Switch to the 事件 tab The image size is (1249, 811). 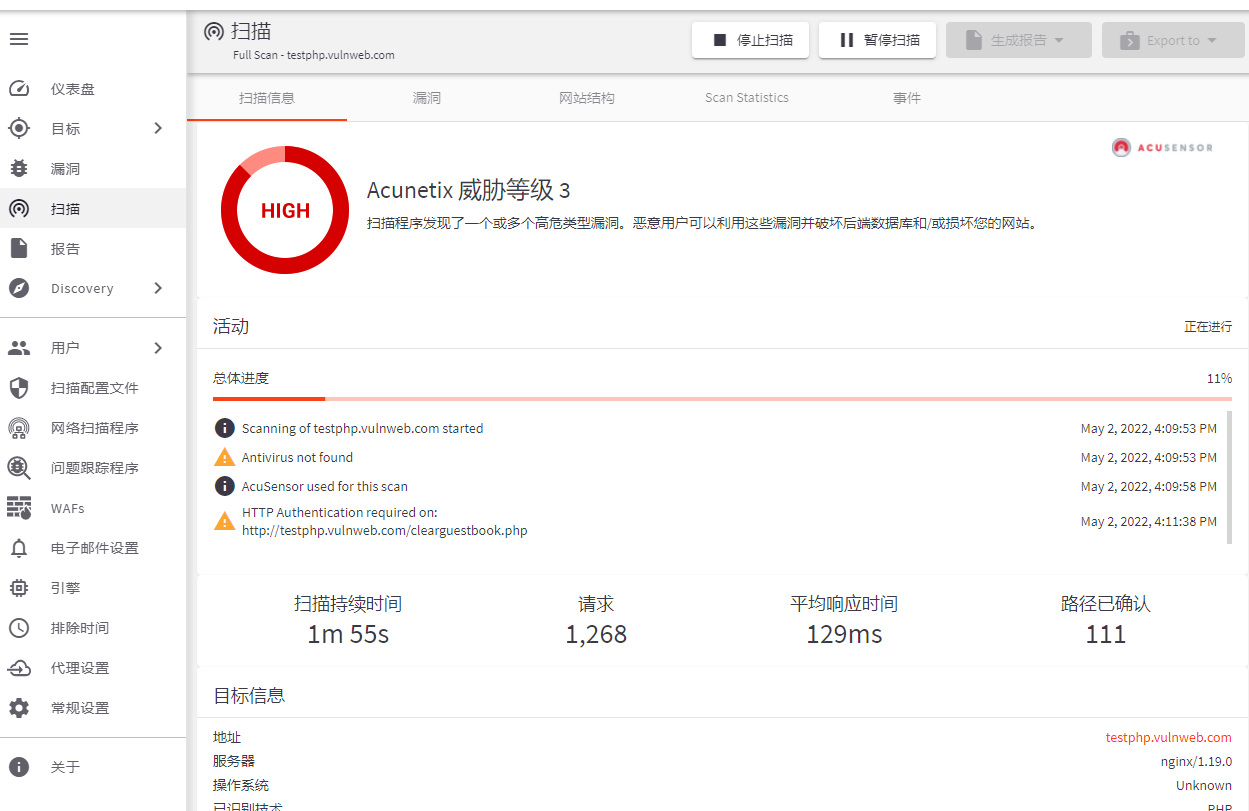(907, 98)
